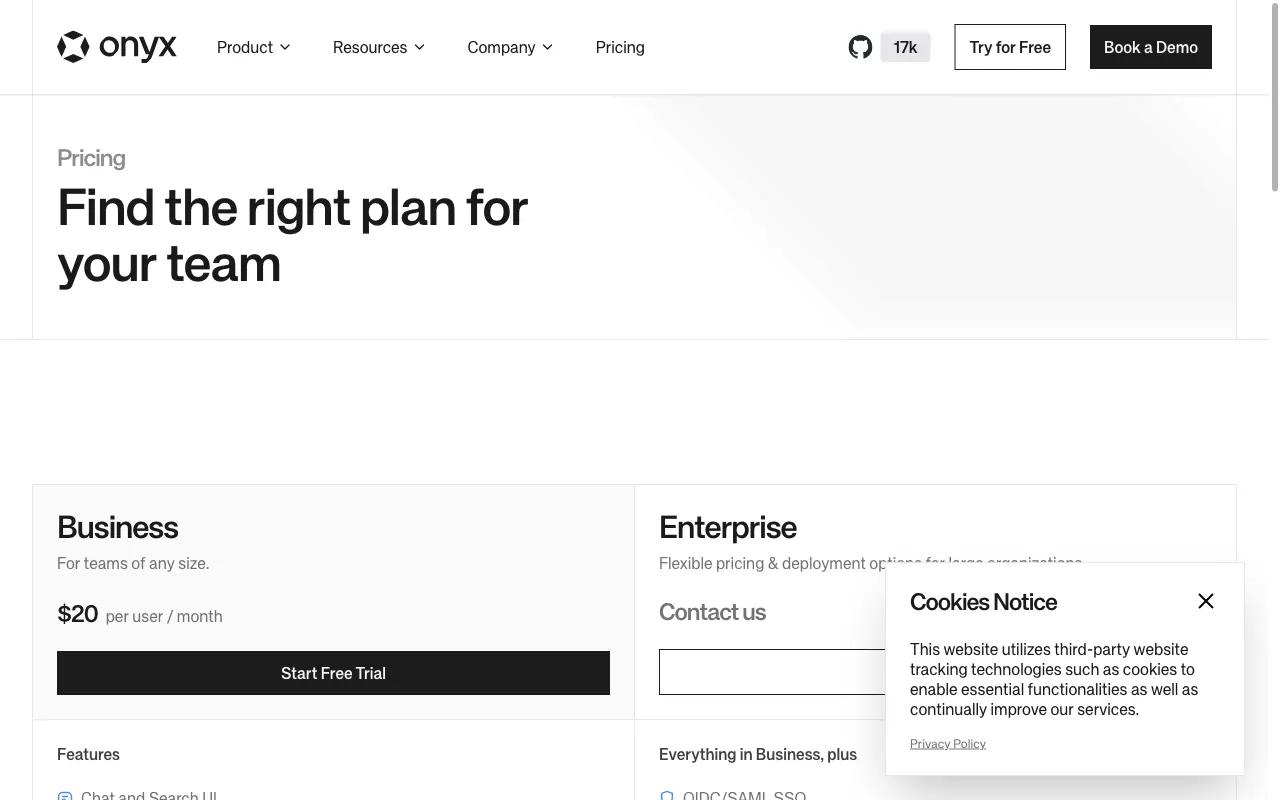This screenshot has height=800, width=1280.
Task: Expand the Product dropdown chevron
Action: [285, 47]
